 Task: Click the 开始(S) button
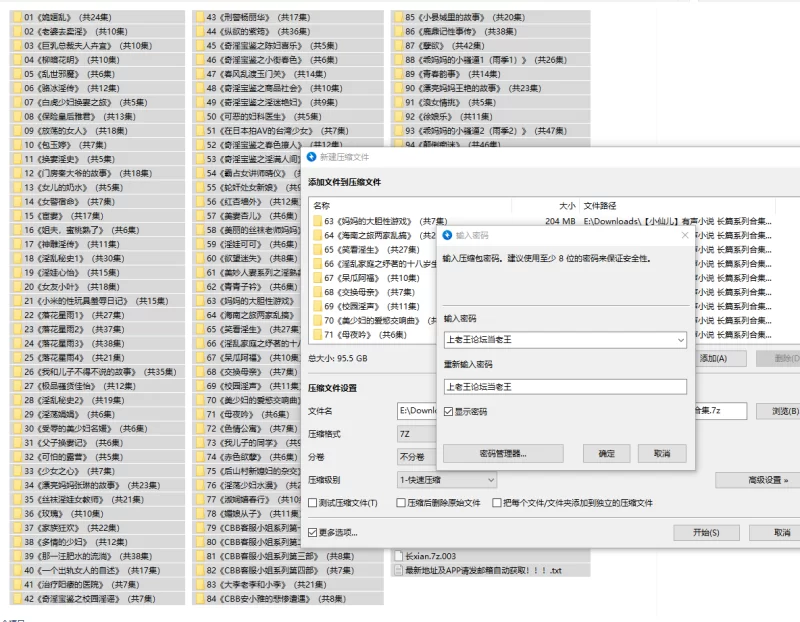pos(706,532)
